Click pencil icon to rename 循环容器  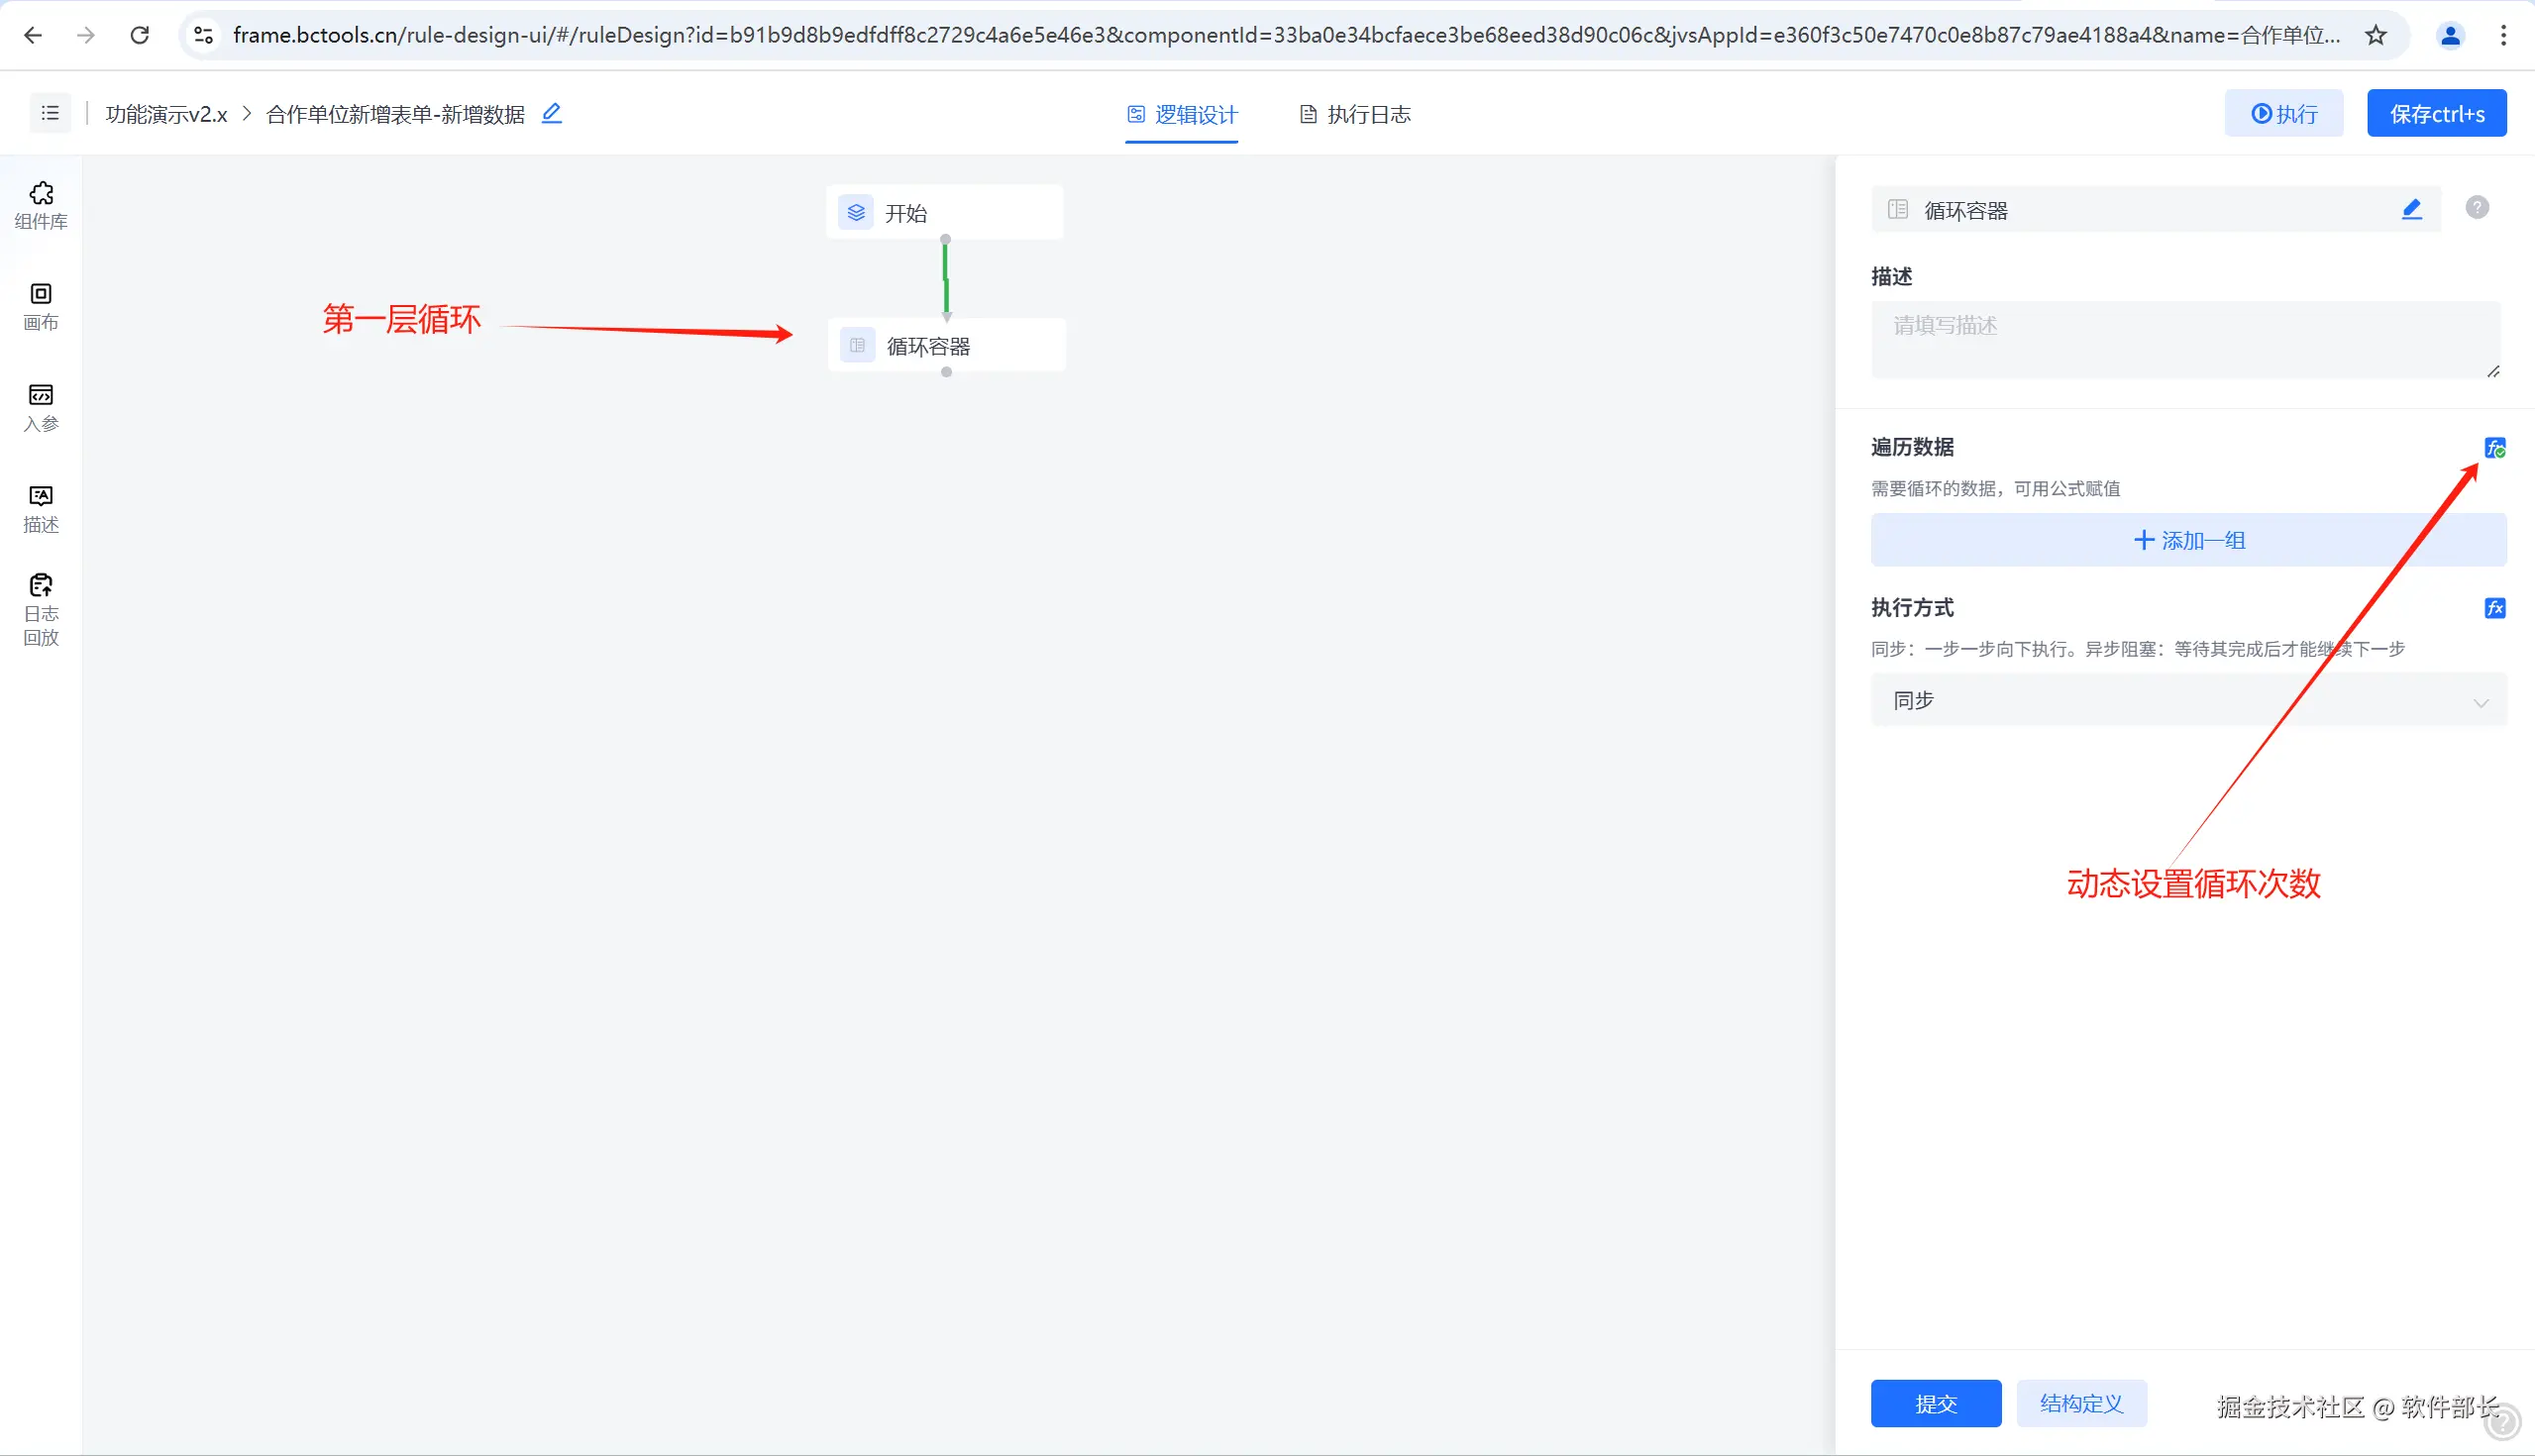click(x=2411, y=209)
